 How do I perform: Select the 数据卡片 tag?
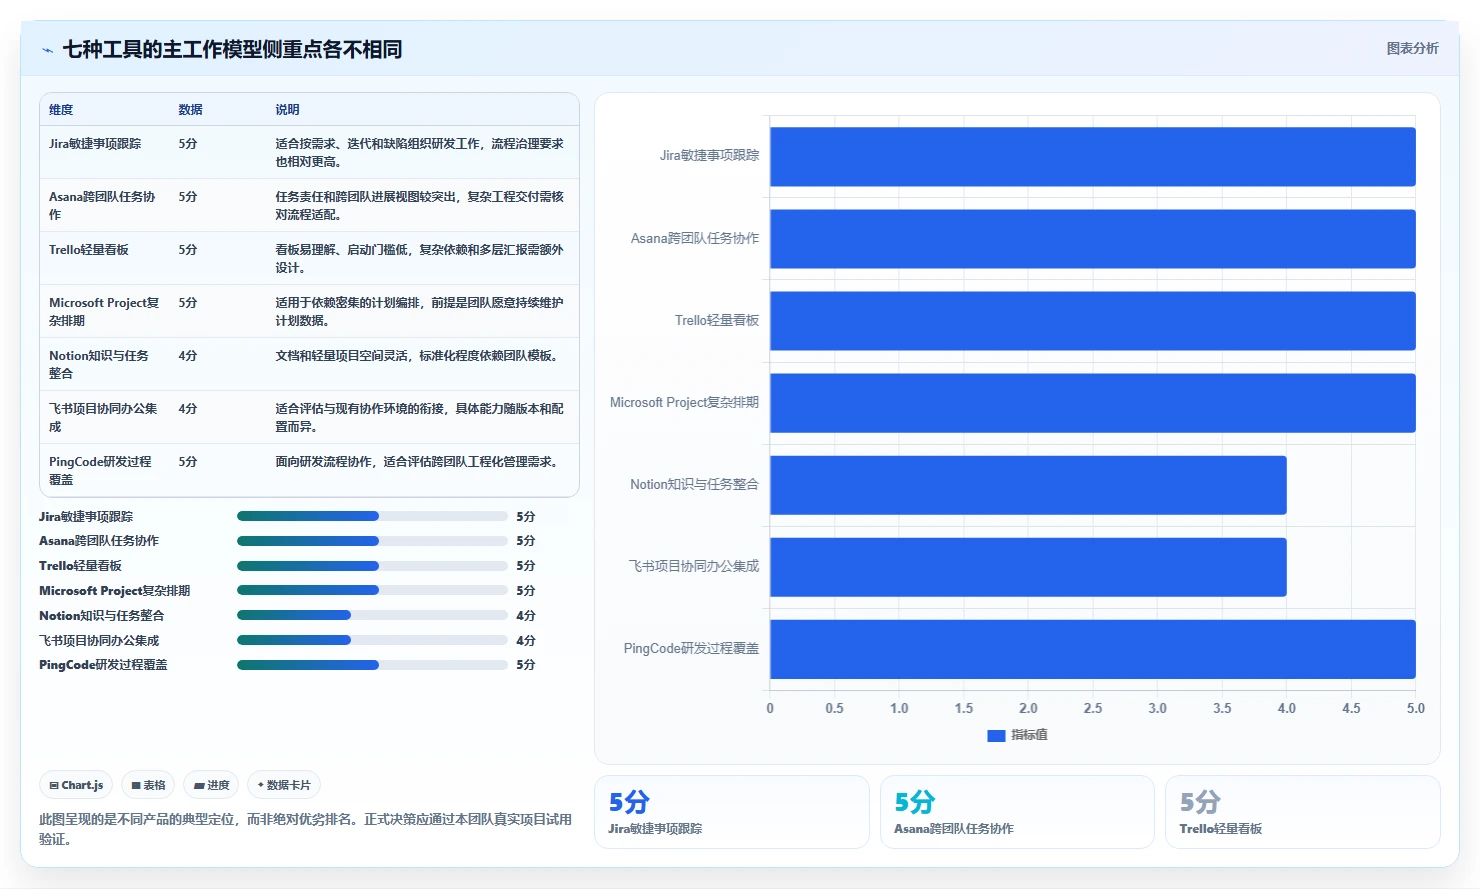[x=284, y=785]
